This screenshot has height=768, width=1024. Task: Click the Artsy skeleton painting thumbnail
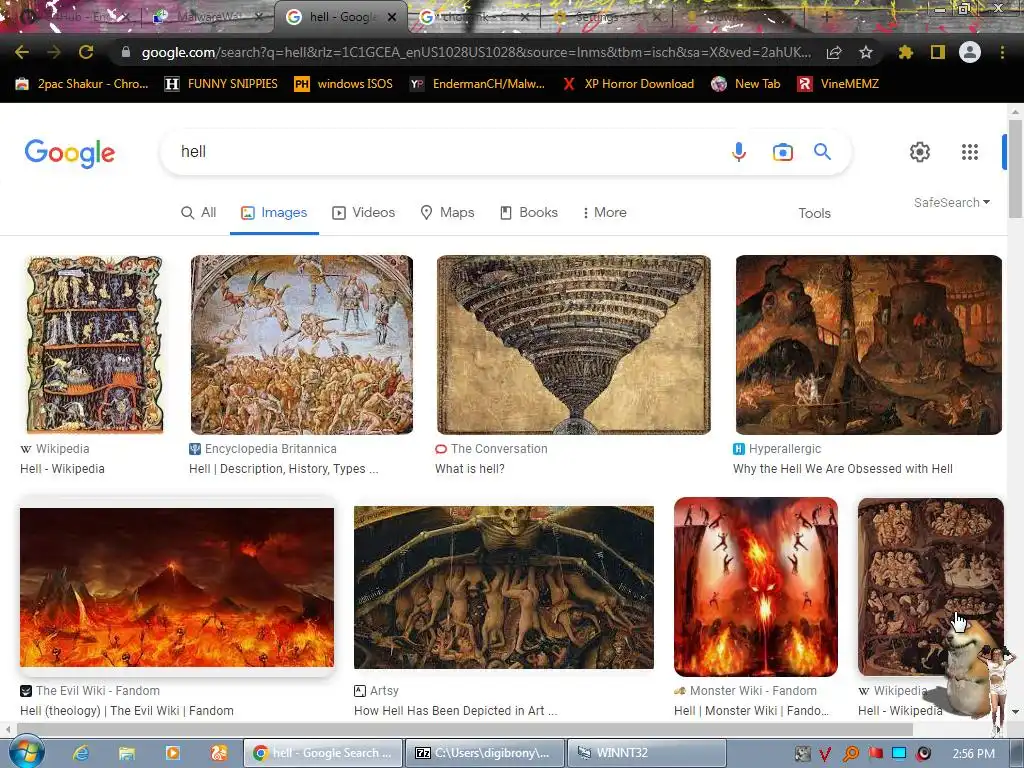(504, 587)
